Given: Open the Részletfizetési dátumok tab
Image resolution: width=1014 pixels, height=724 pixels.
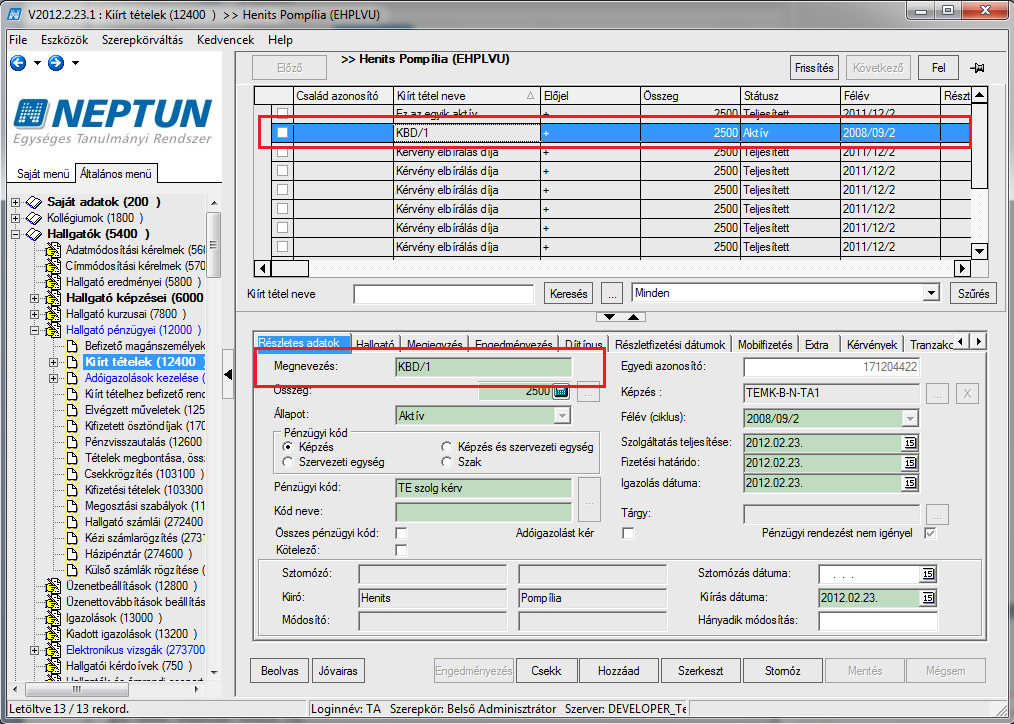Looking at the screenshot, I should 670,345.
